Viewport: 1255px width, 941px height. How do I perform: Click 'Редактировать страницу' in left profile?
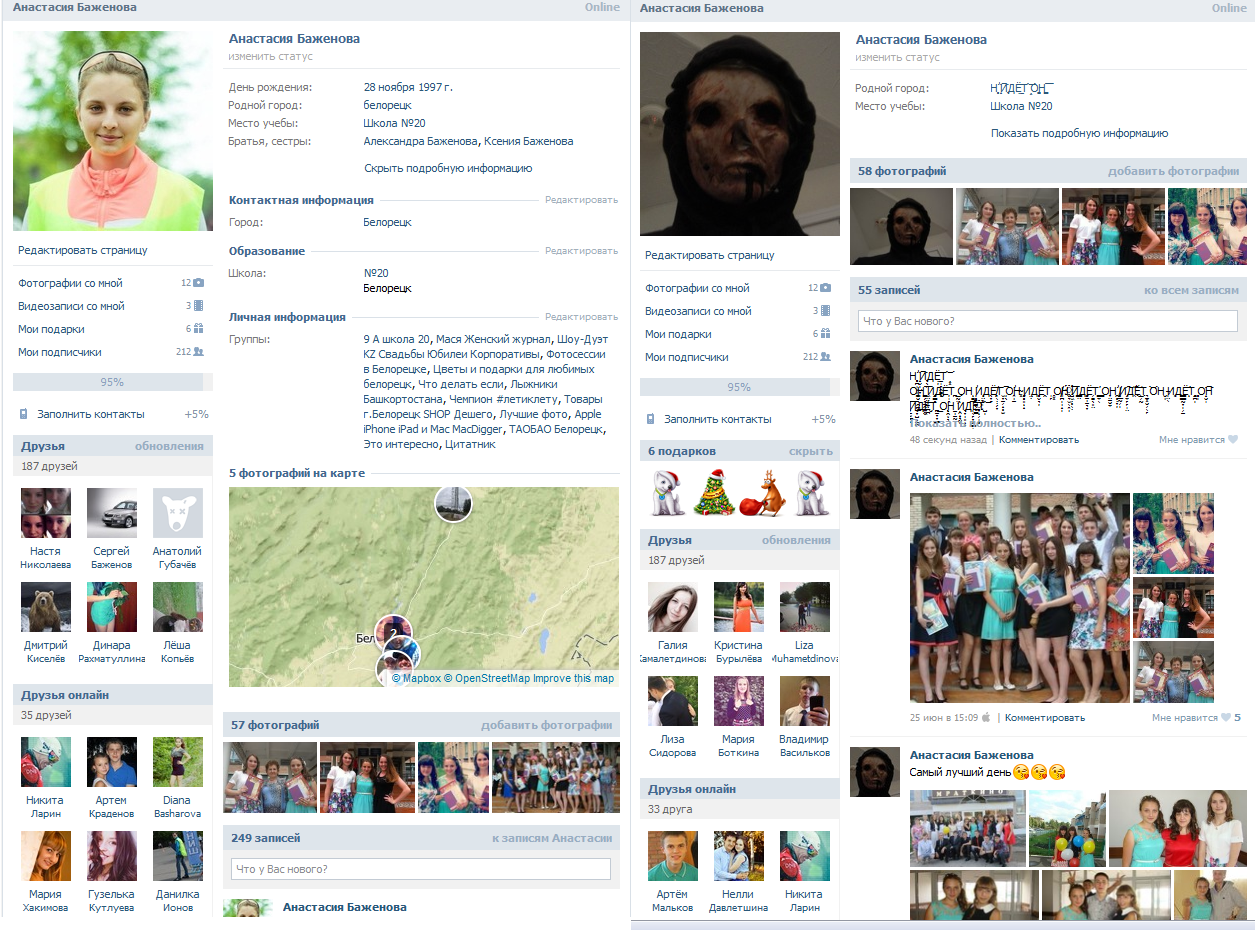pyautogui.click(x=83, y=250)
